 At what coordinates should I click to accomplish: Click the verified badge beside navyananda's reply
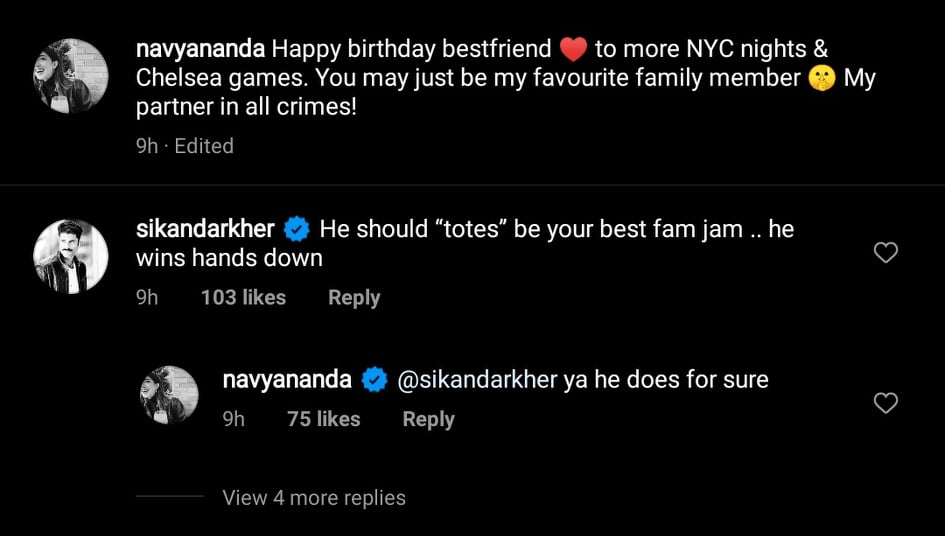click(x=374, y=380)
